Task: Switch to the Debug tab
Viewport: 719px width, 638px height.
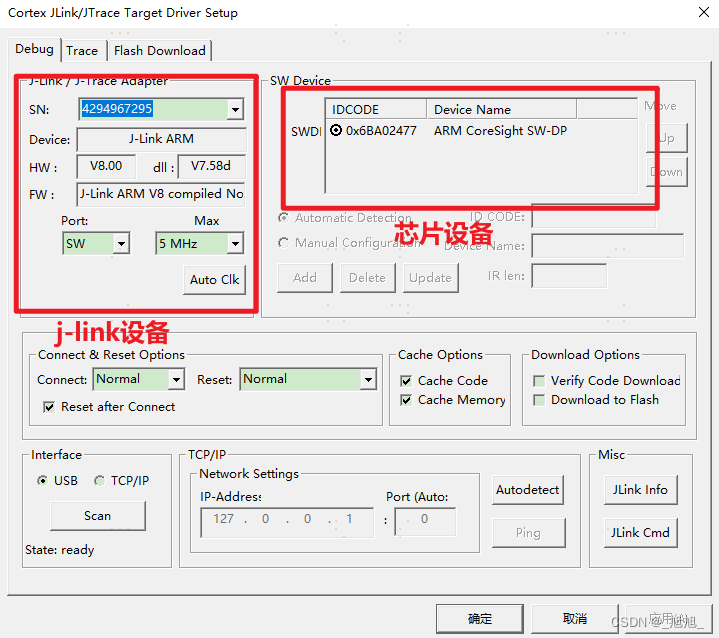Action: 34,49
